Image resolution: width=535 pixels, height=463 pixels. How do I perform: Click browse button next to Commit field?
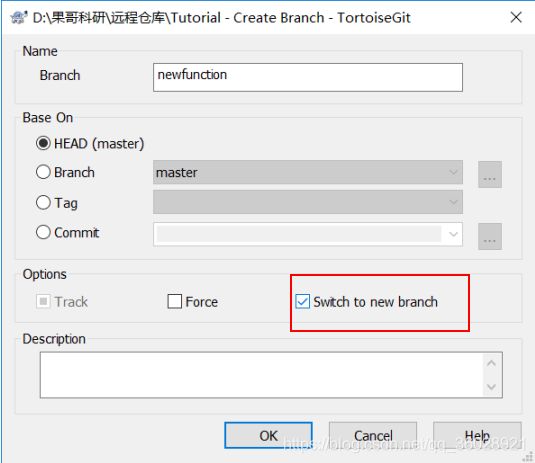click(490, 236)
